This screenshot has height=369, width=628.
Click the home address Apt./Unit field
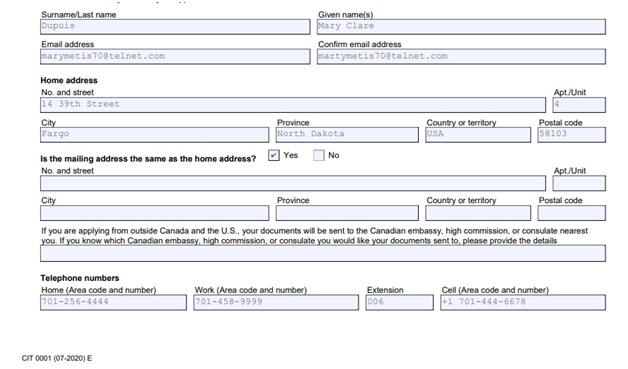coord(579,105)
